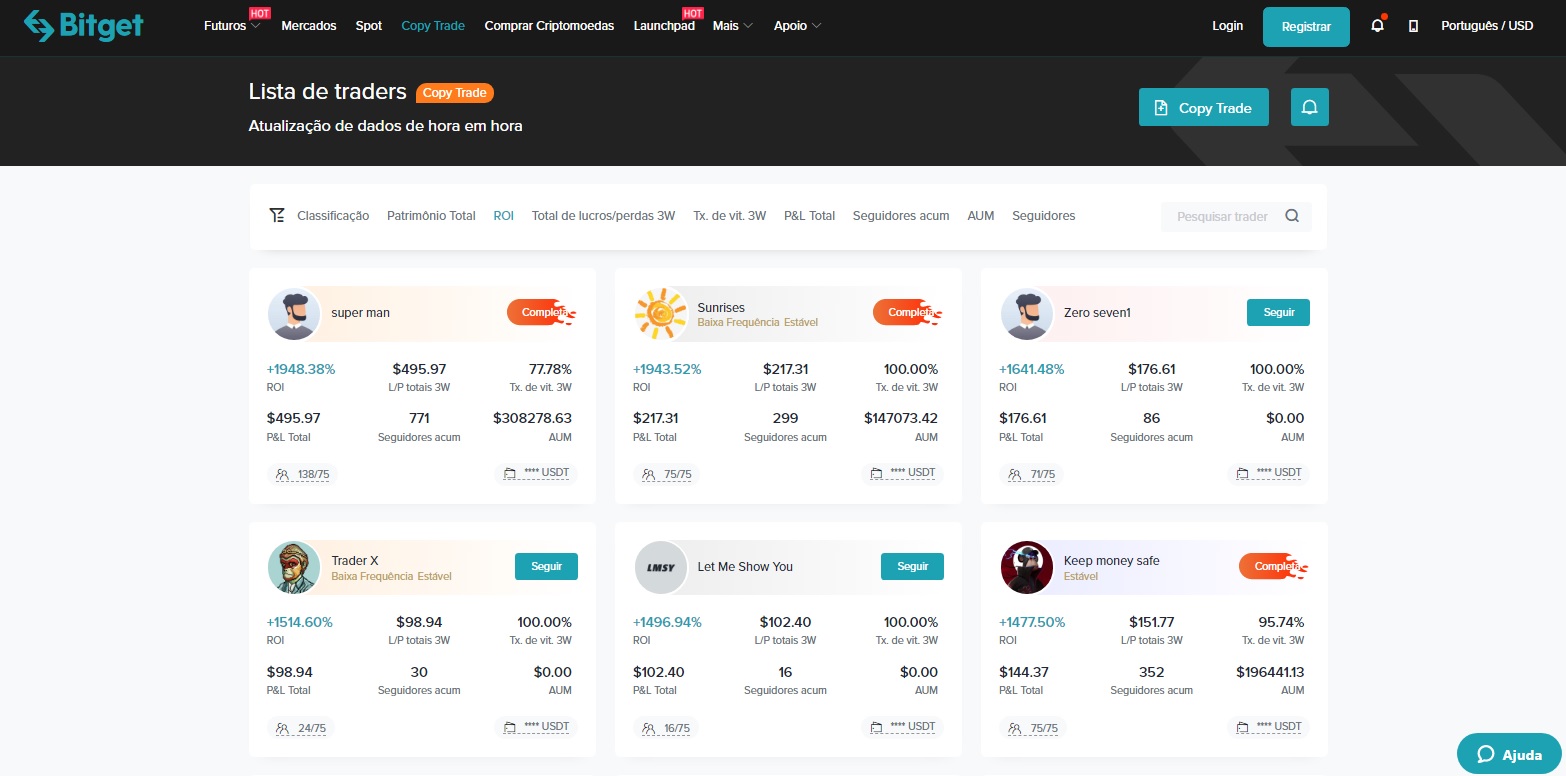The width and height of the screenshot is (1566, 776).
Task: Sort by ROI
Action: click(x=503, y=216)
